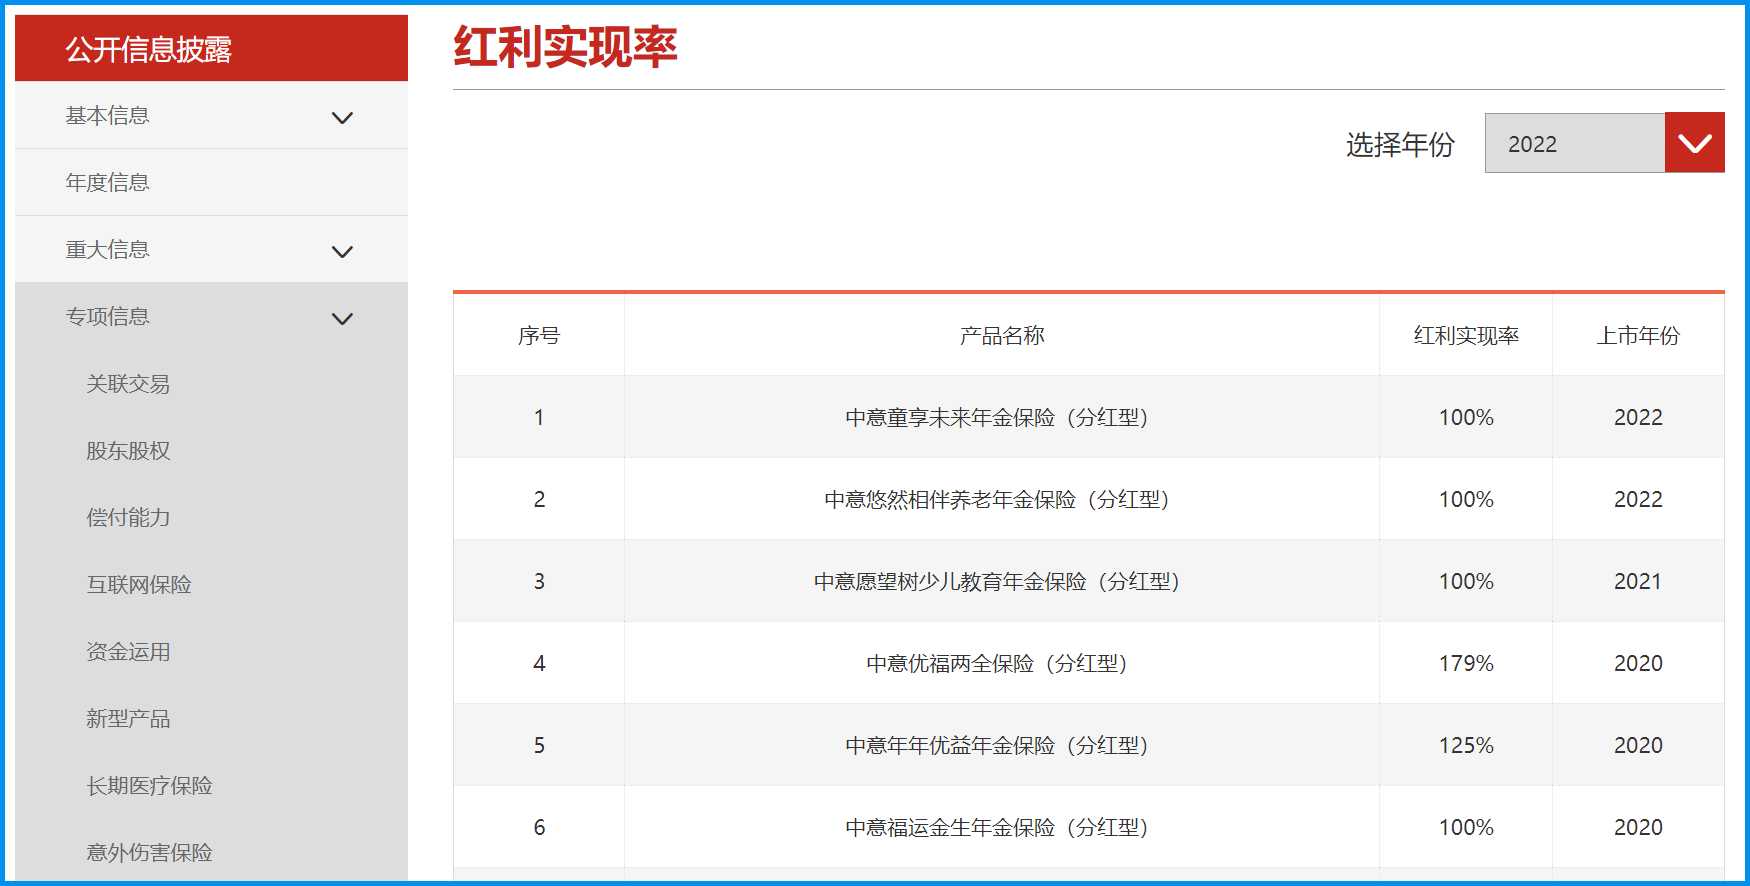1750x886 pixels.
Task: Click the 红利实现率 column header
Action: click(x=1466, y=336)
